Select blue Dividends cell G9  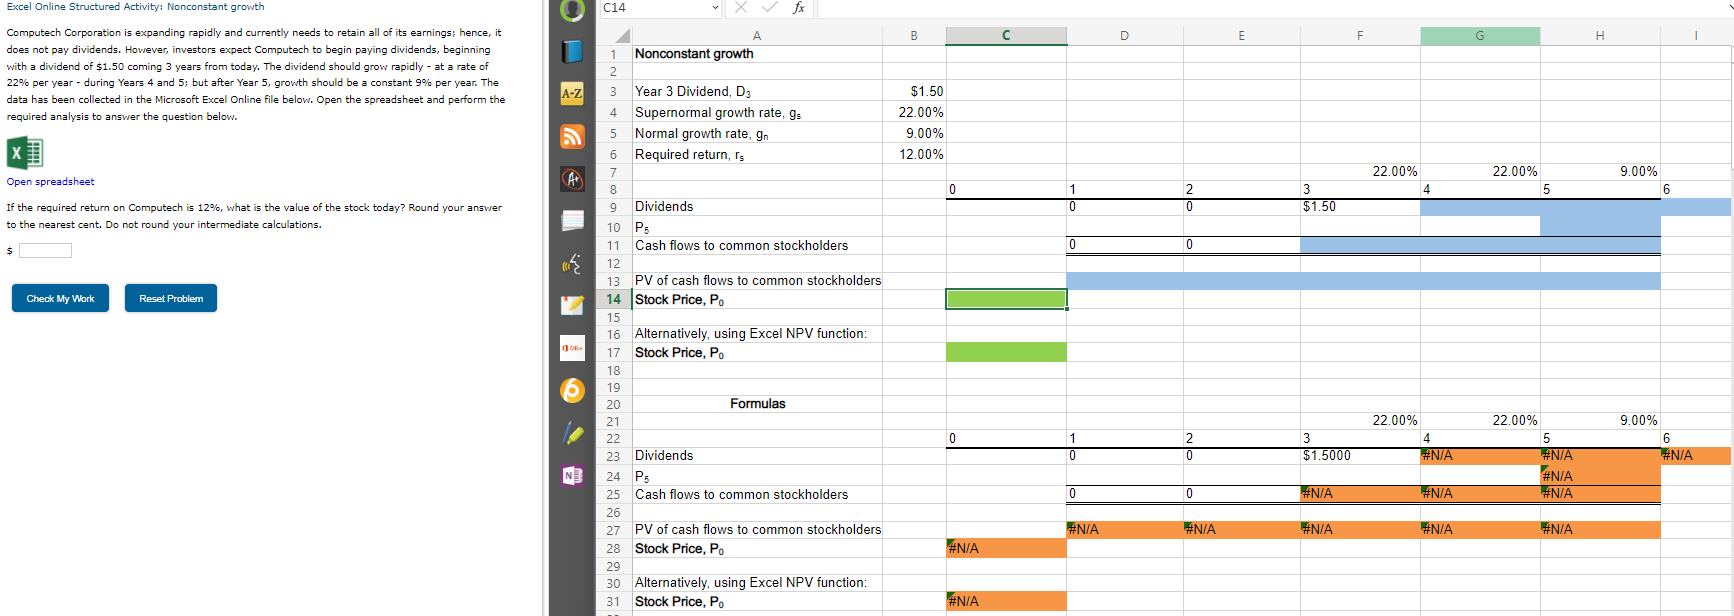pyautogui.click(x=1480, y=207)
